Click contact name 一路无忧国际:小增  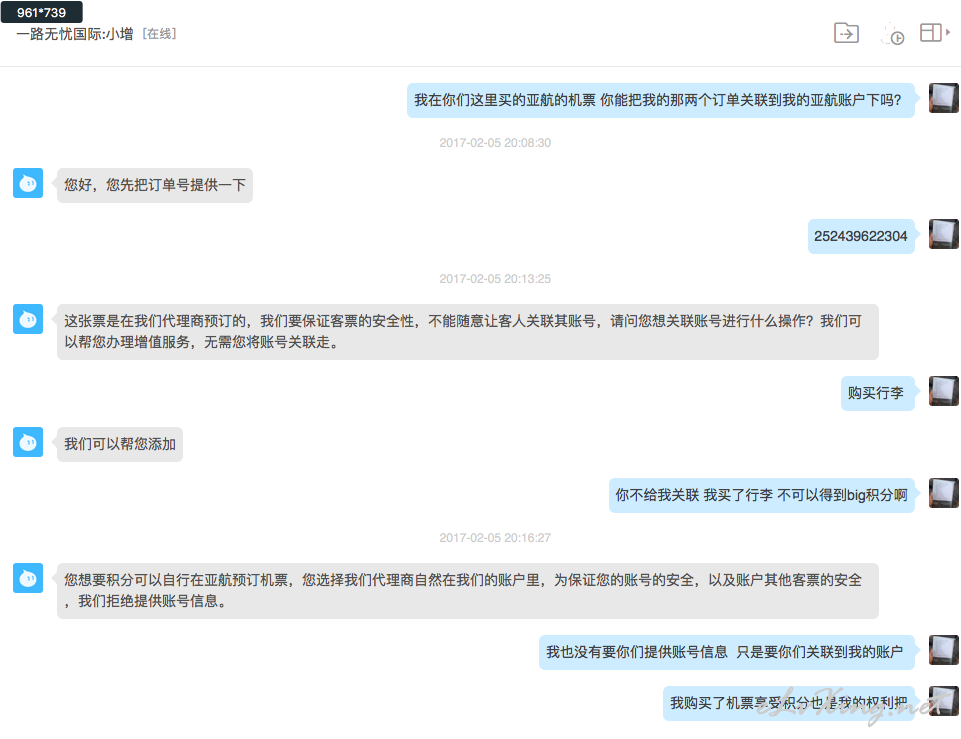click(x=75, y=34)
